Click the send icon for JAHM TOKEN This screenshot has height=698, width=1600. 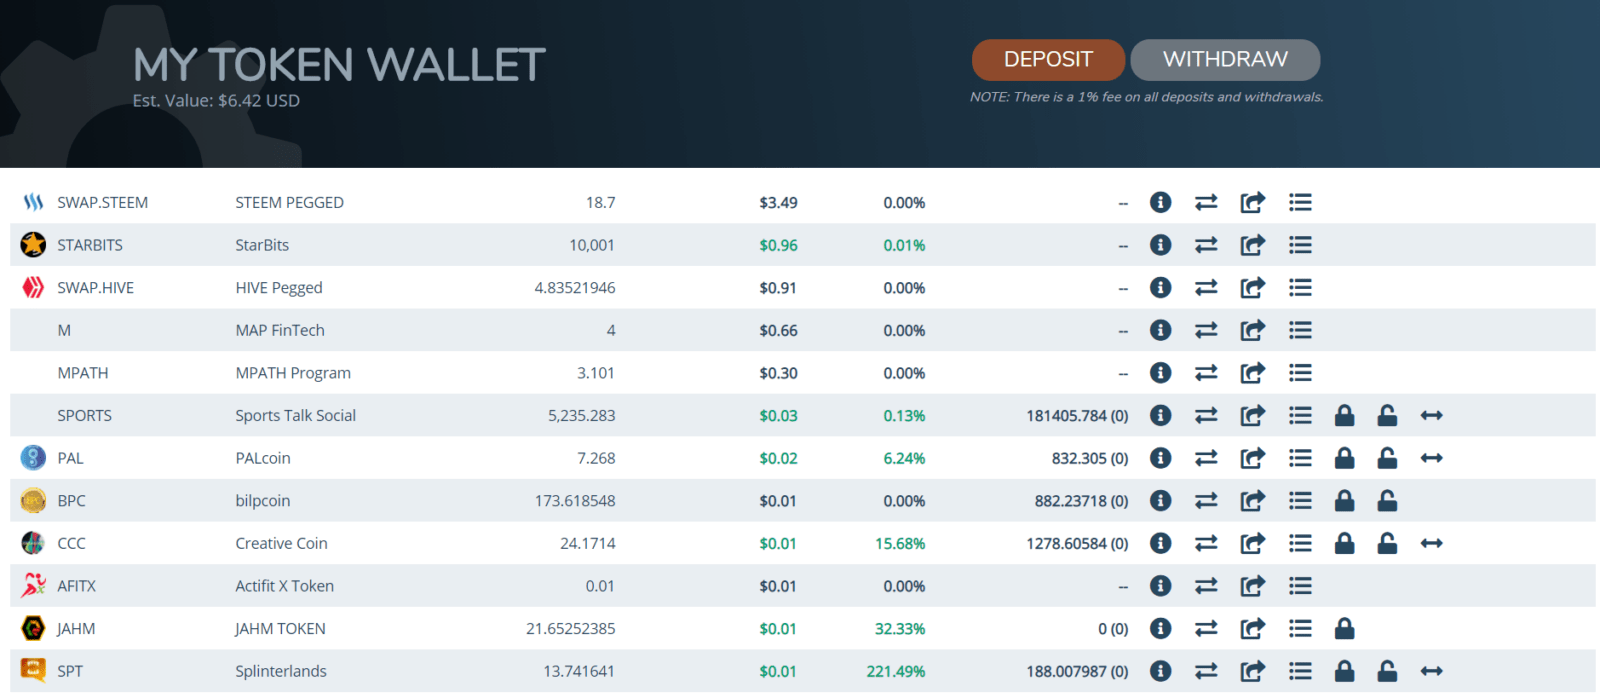(x=1252, y=629)
